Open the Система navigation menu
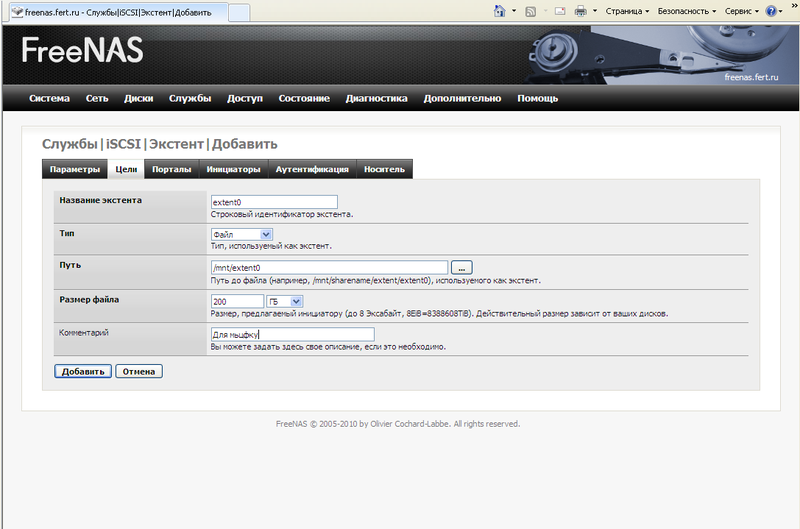800x529 pixels. coord(49,98)
